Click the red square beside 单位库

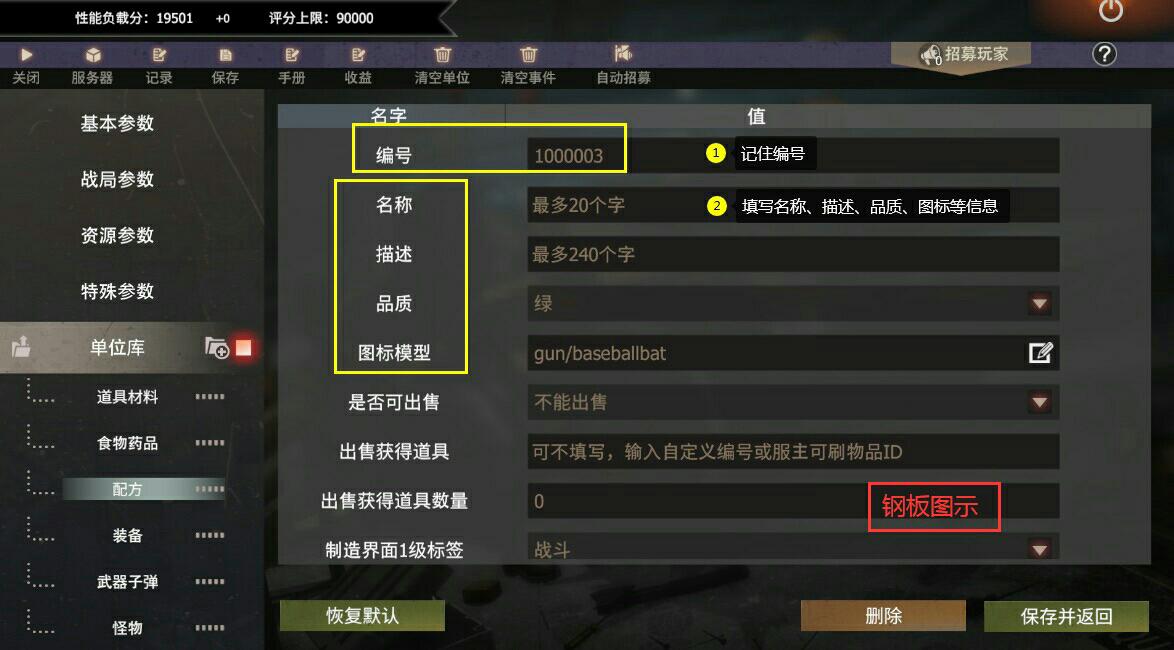243,347
